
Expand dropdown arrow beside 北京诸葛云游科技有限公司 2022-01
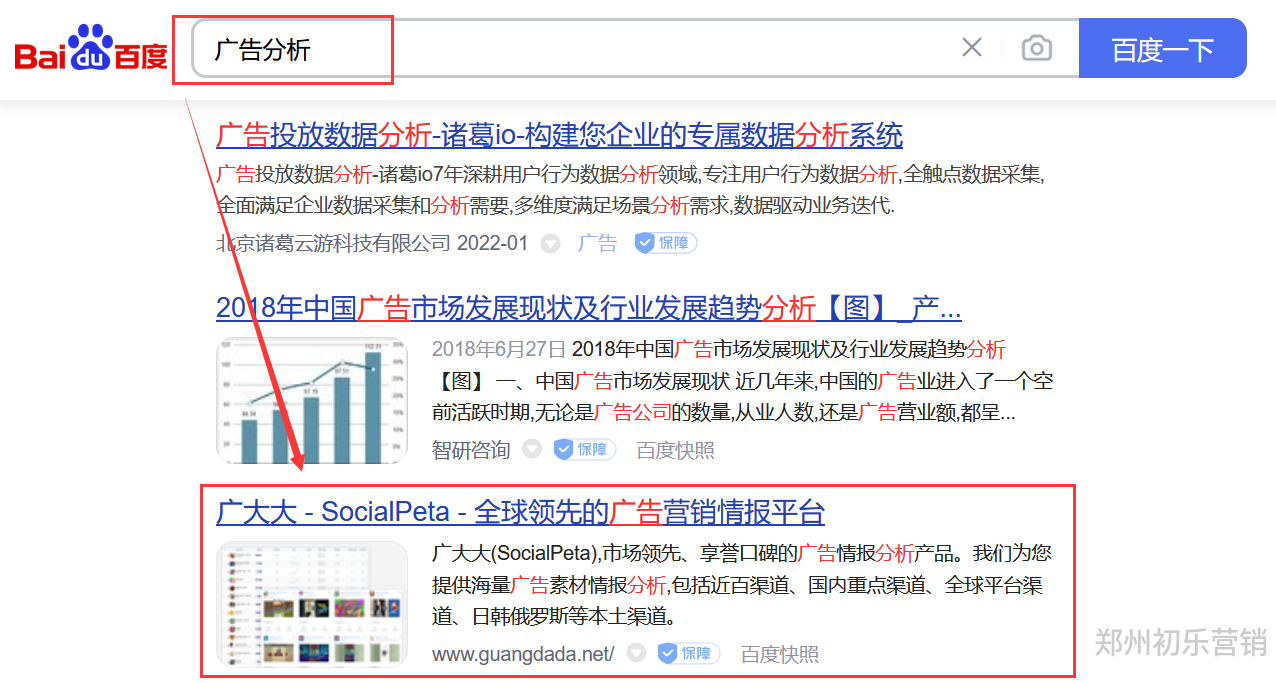coord(550,243)
